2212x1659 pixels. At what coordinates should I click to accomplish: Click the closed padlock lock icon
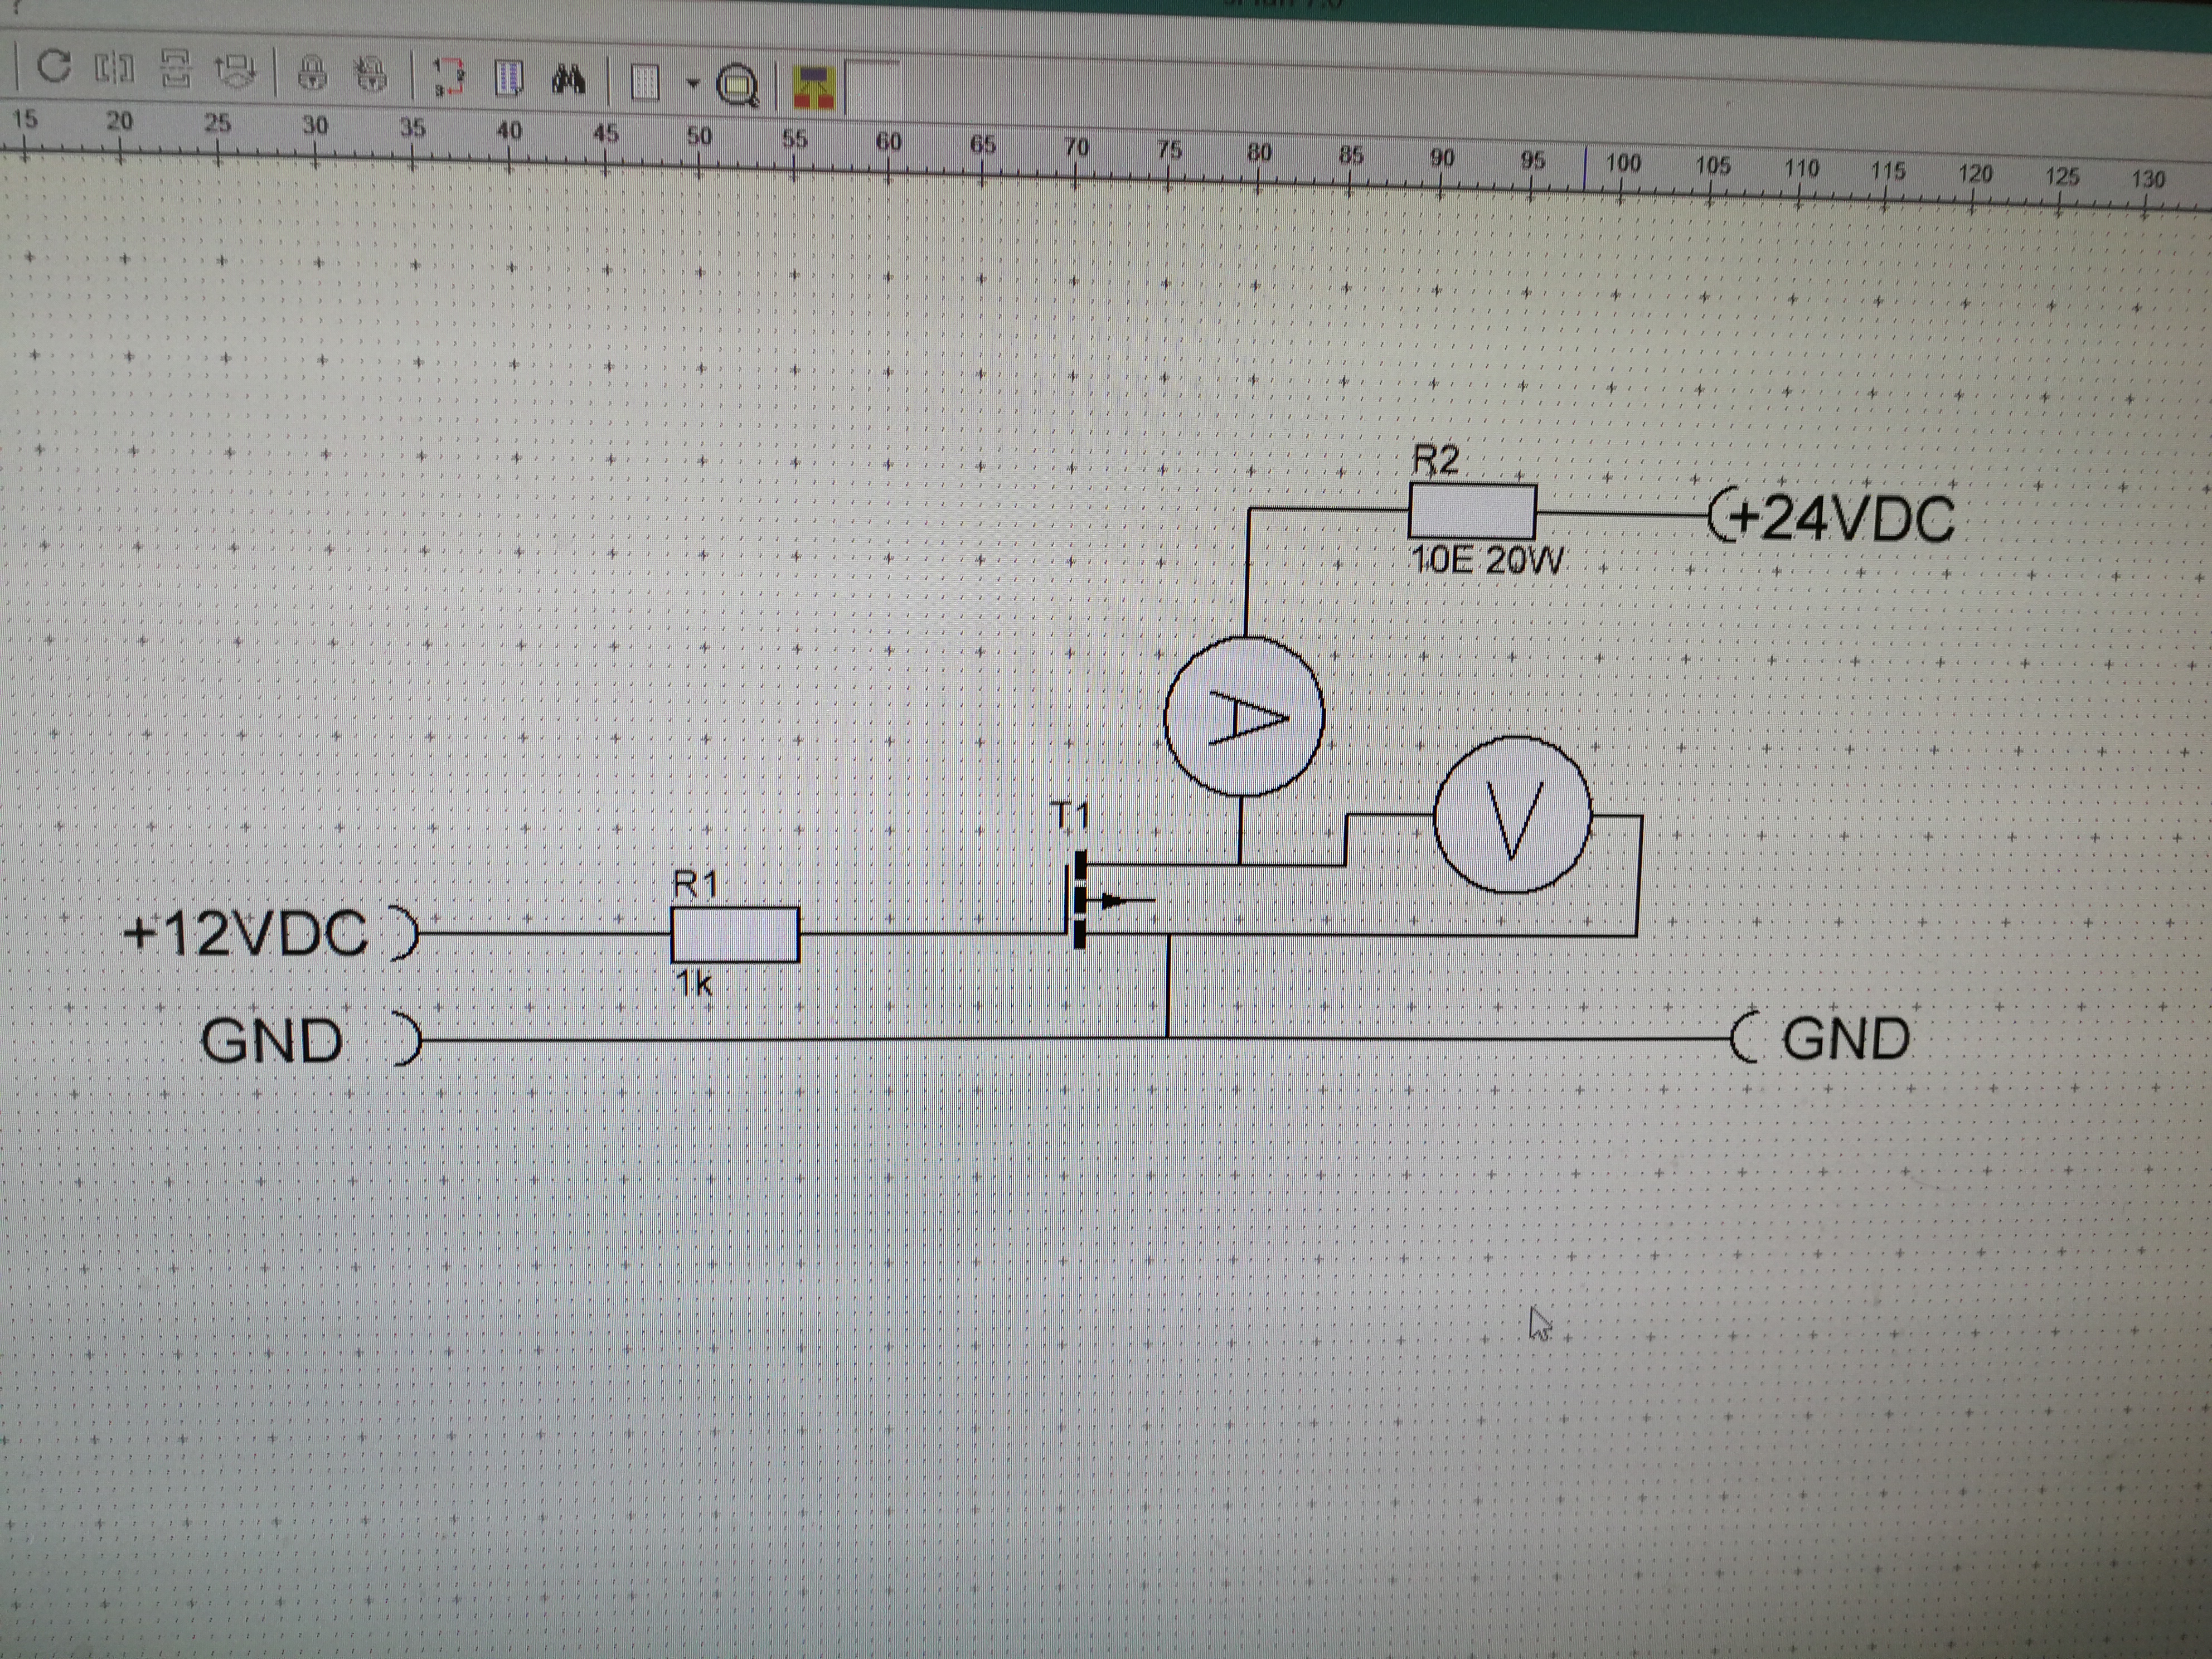click(x=313, y=73)
